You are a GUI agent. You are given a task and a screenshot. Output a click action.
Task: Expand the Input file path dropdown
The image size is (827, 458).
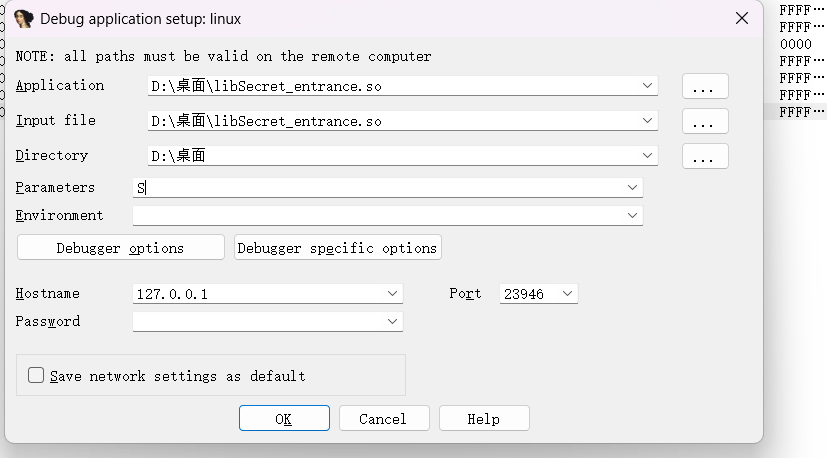point(648,122)
